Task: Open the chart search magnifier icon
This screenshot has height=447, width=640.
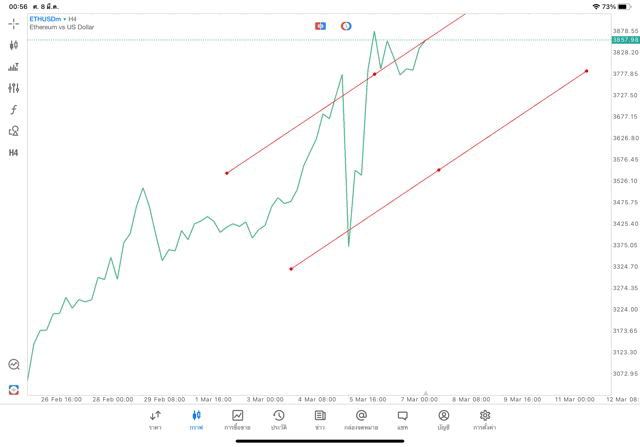Action: [14, 365]
